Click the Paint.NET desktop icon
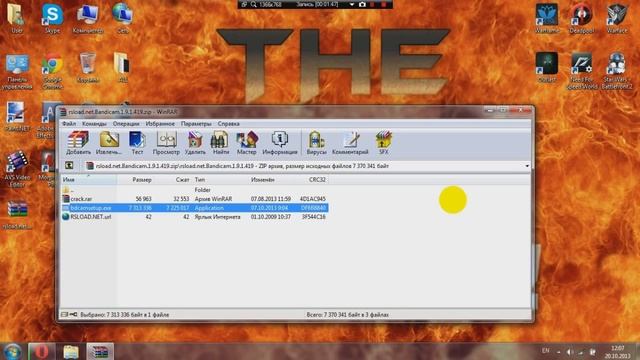 pyautogui.click(x=17, y=117)
